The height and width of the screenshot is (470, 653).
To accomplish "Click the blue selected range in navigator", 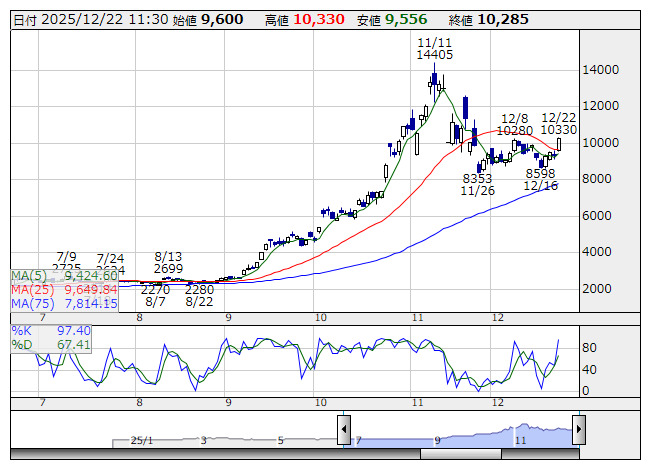I will pos(461,432).
